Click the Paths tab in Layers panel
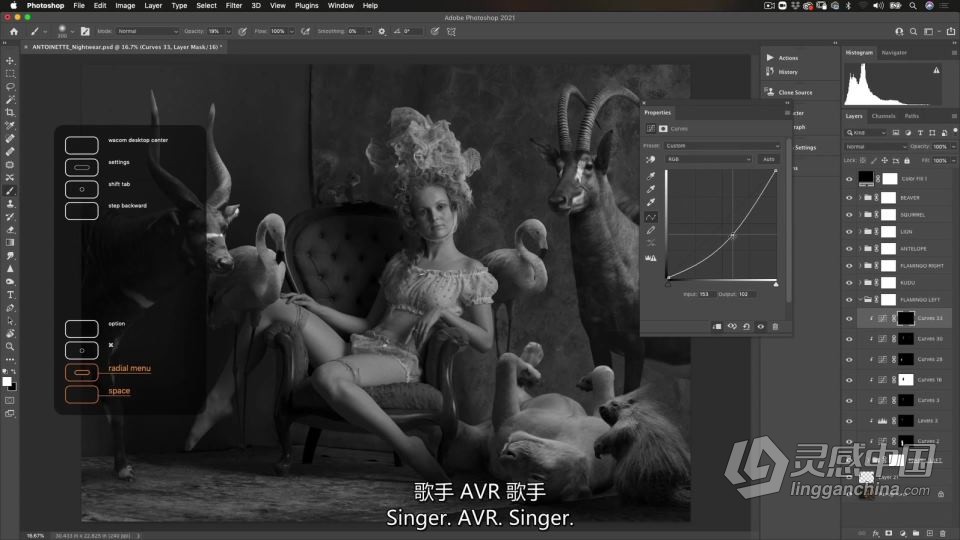 tap(912, 116)
